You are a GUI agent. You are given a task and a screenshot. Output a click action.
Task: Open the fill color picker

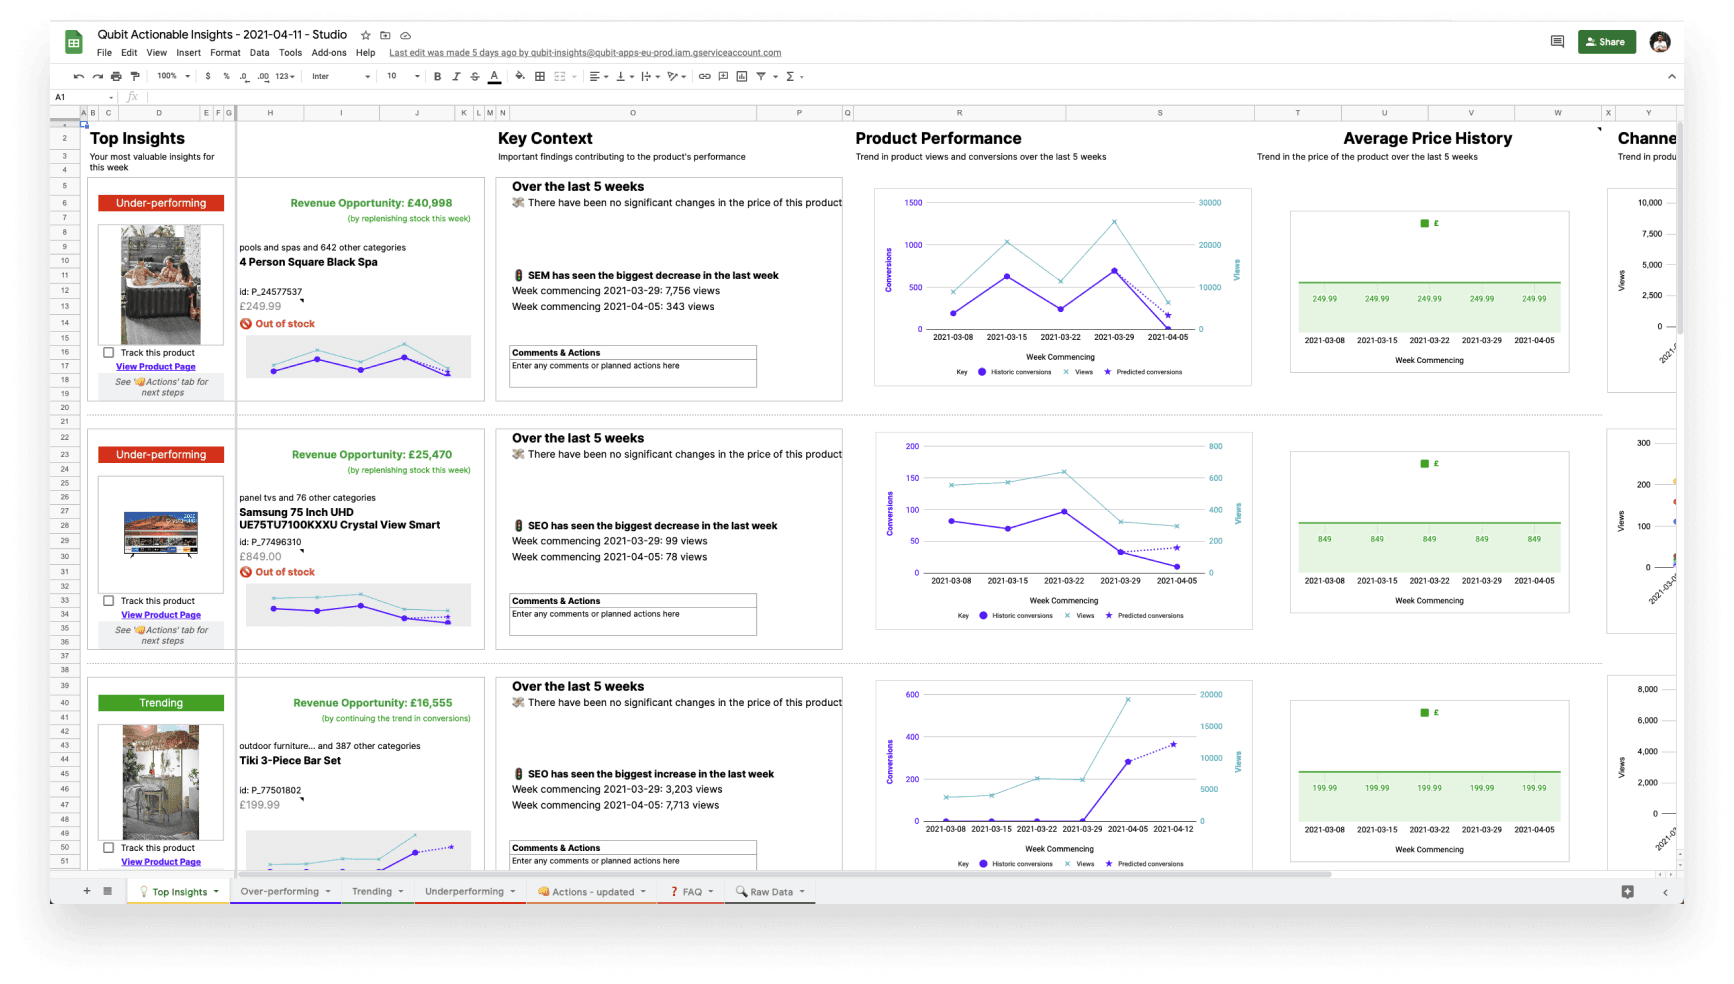coord(519,76)
